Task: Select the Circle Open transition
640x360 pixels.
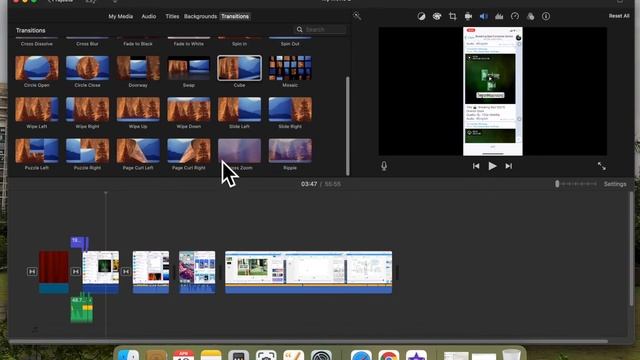Action: [x=37, y=68]
